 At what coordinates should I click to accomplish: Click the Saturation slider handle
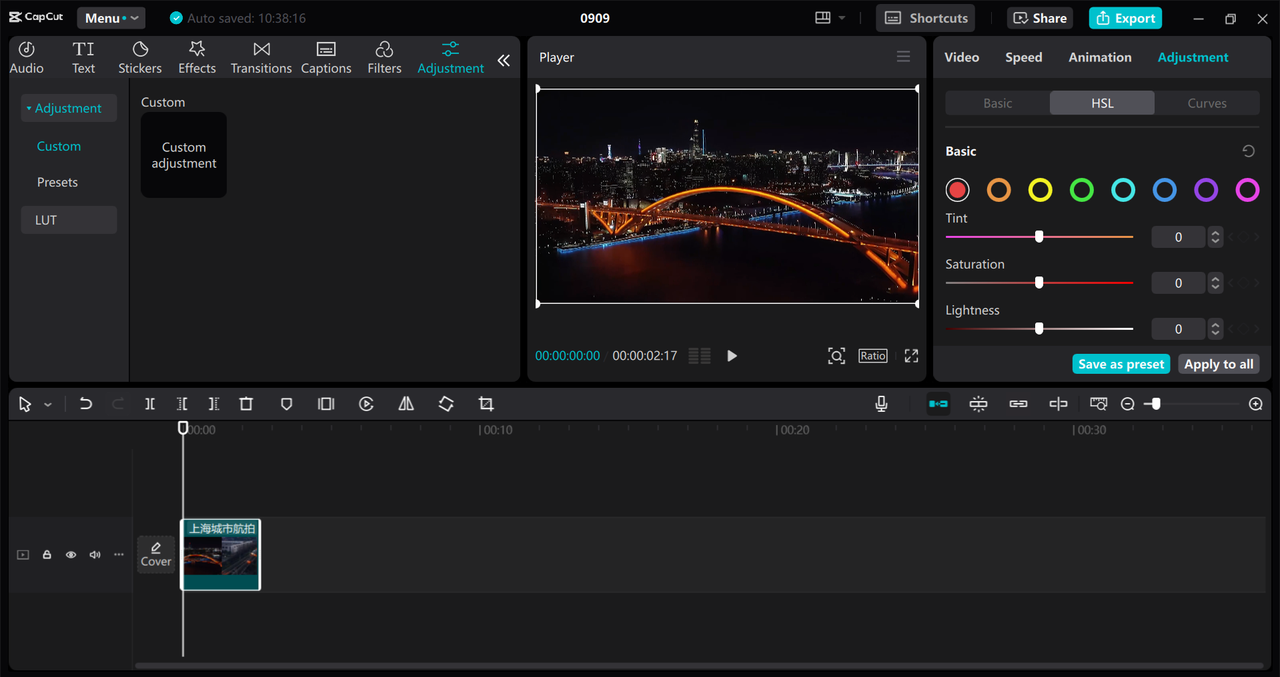pyautogui.click(x=1039, y=283)
